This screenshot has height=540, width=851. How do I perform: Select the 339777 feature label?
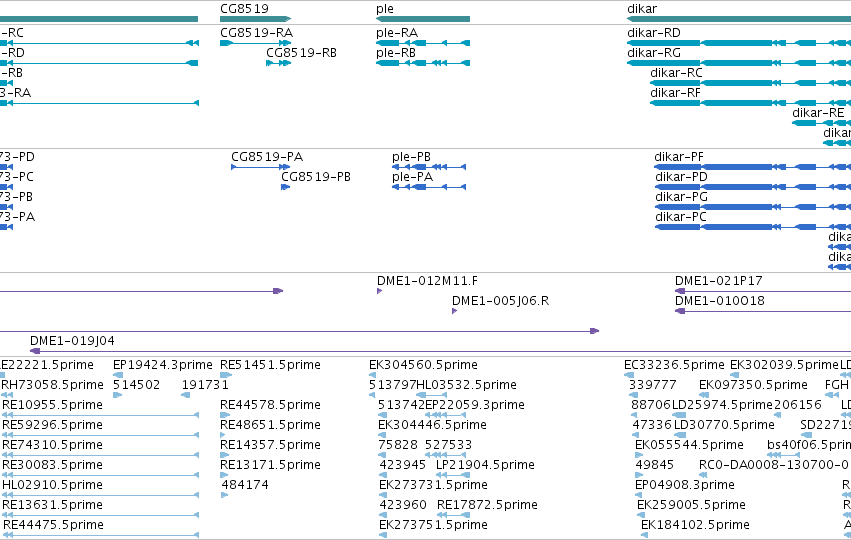point(653,385)
